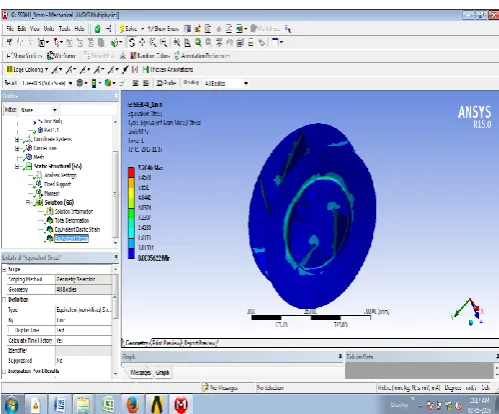The height and width of the screenshot is (414, 499).
Task: Open Excel from taskbar
Action: [x=109, y=405]
